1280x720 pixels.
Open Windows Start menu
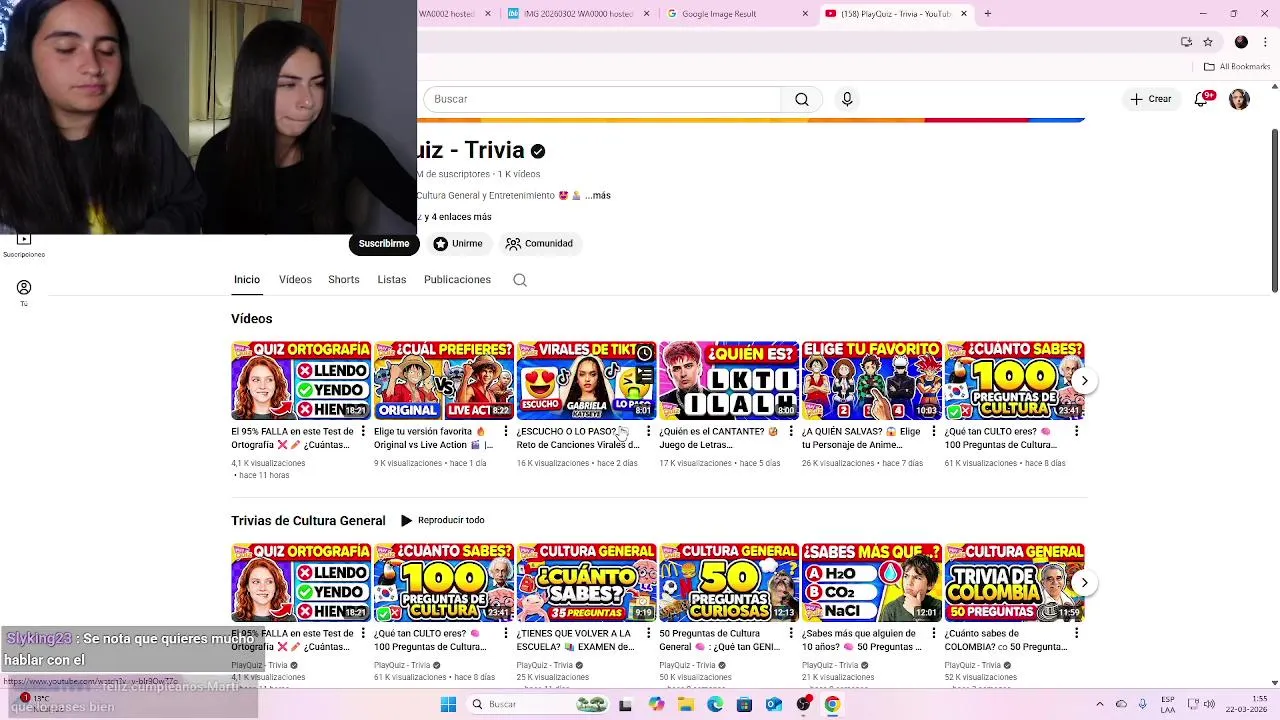[448, 704]
